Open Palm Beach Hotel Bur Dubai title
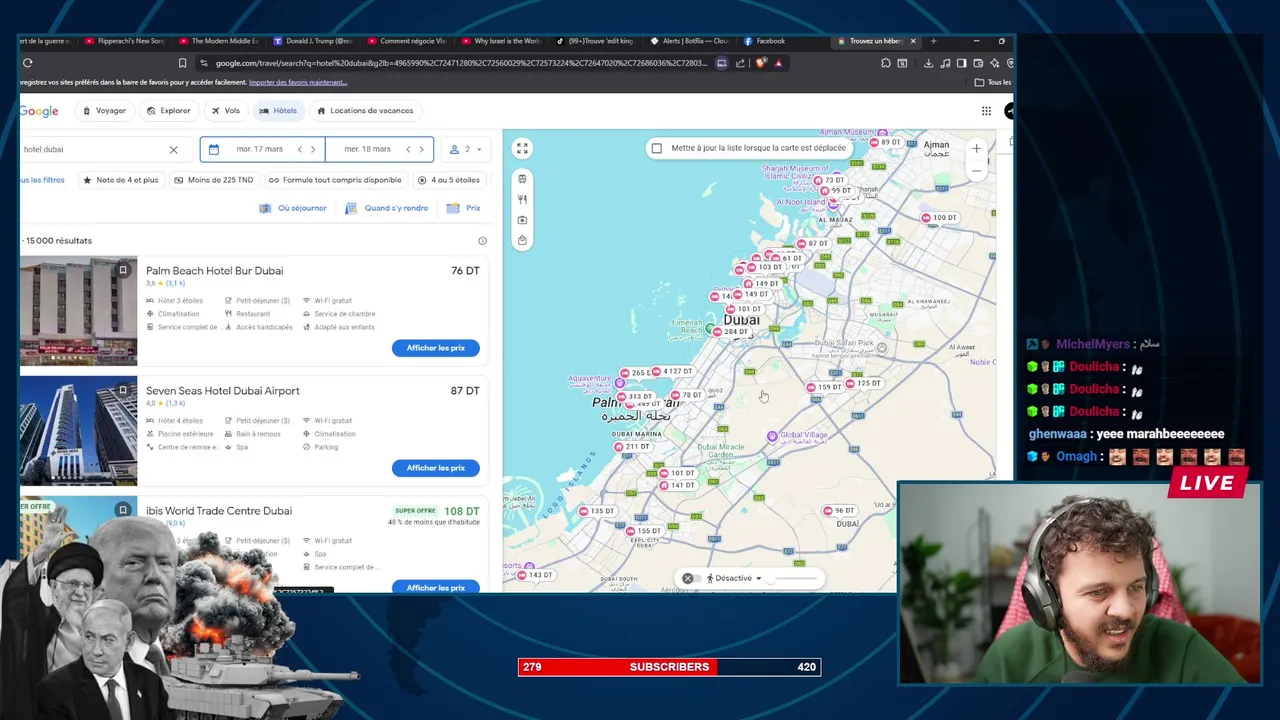The height and width of the screenshot is (720, 1280). [x=214, y=271]
